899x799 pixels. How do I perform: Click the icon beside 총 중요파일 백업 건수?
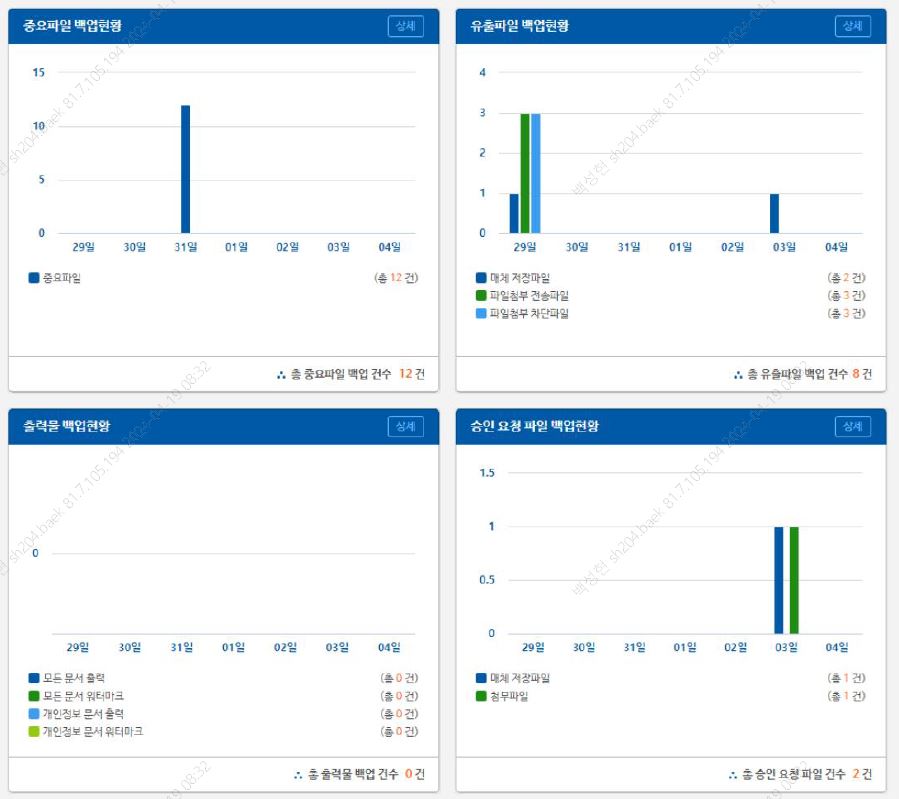(281, 375)
